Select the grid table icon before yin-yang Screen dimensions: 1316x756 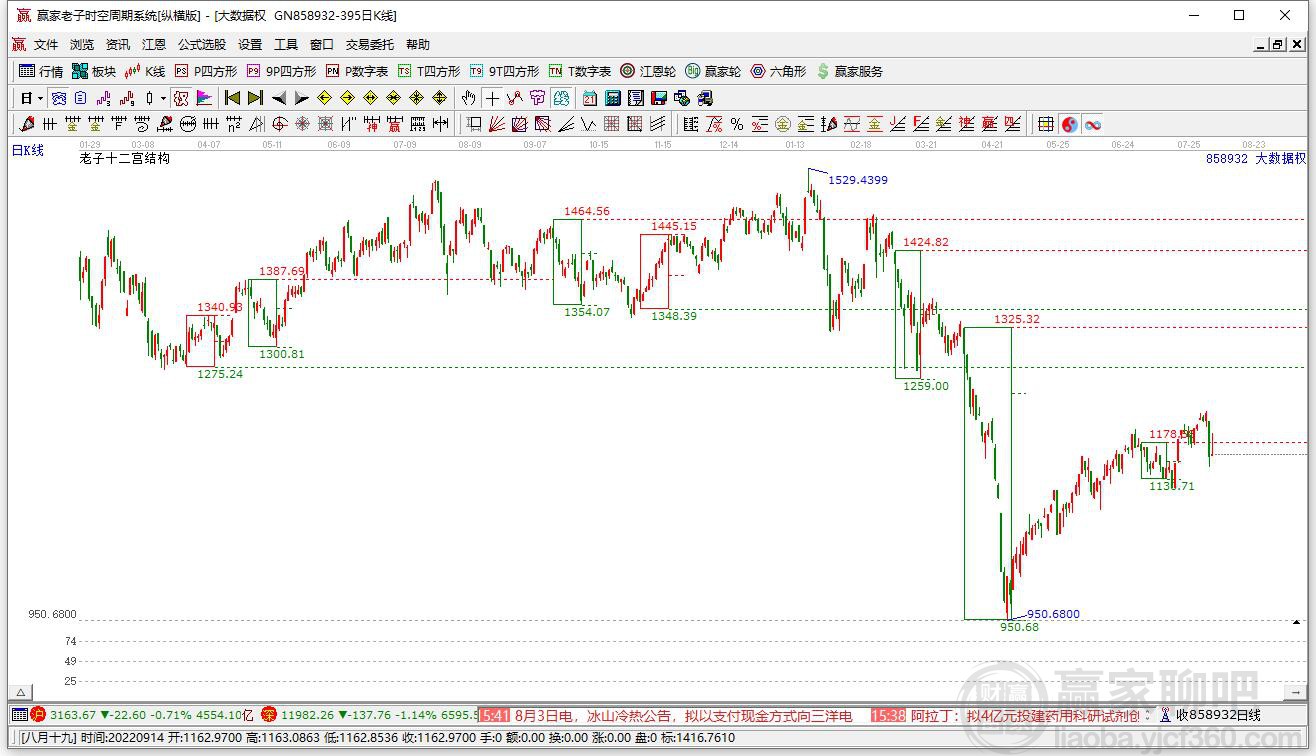pos(1046,124)
